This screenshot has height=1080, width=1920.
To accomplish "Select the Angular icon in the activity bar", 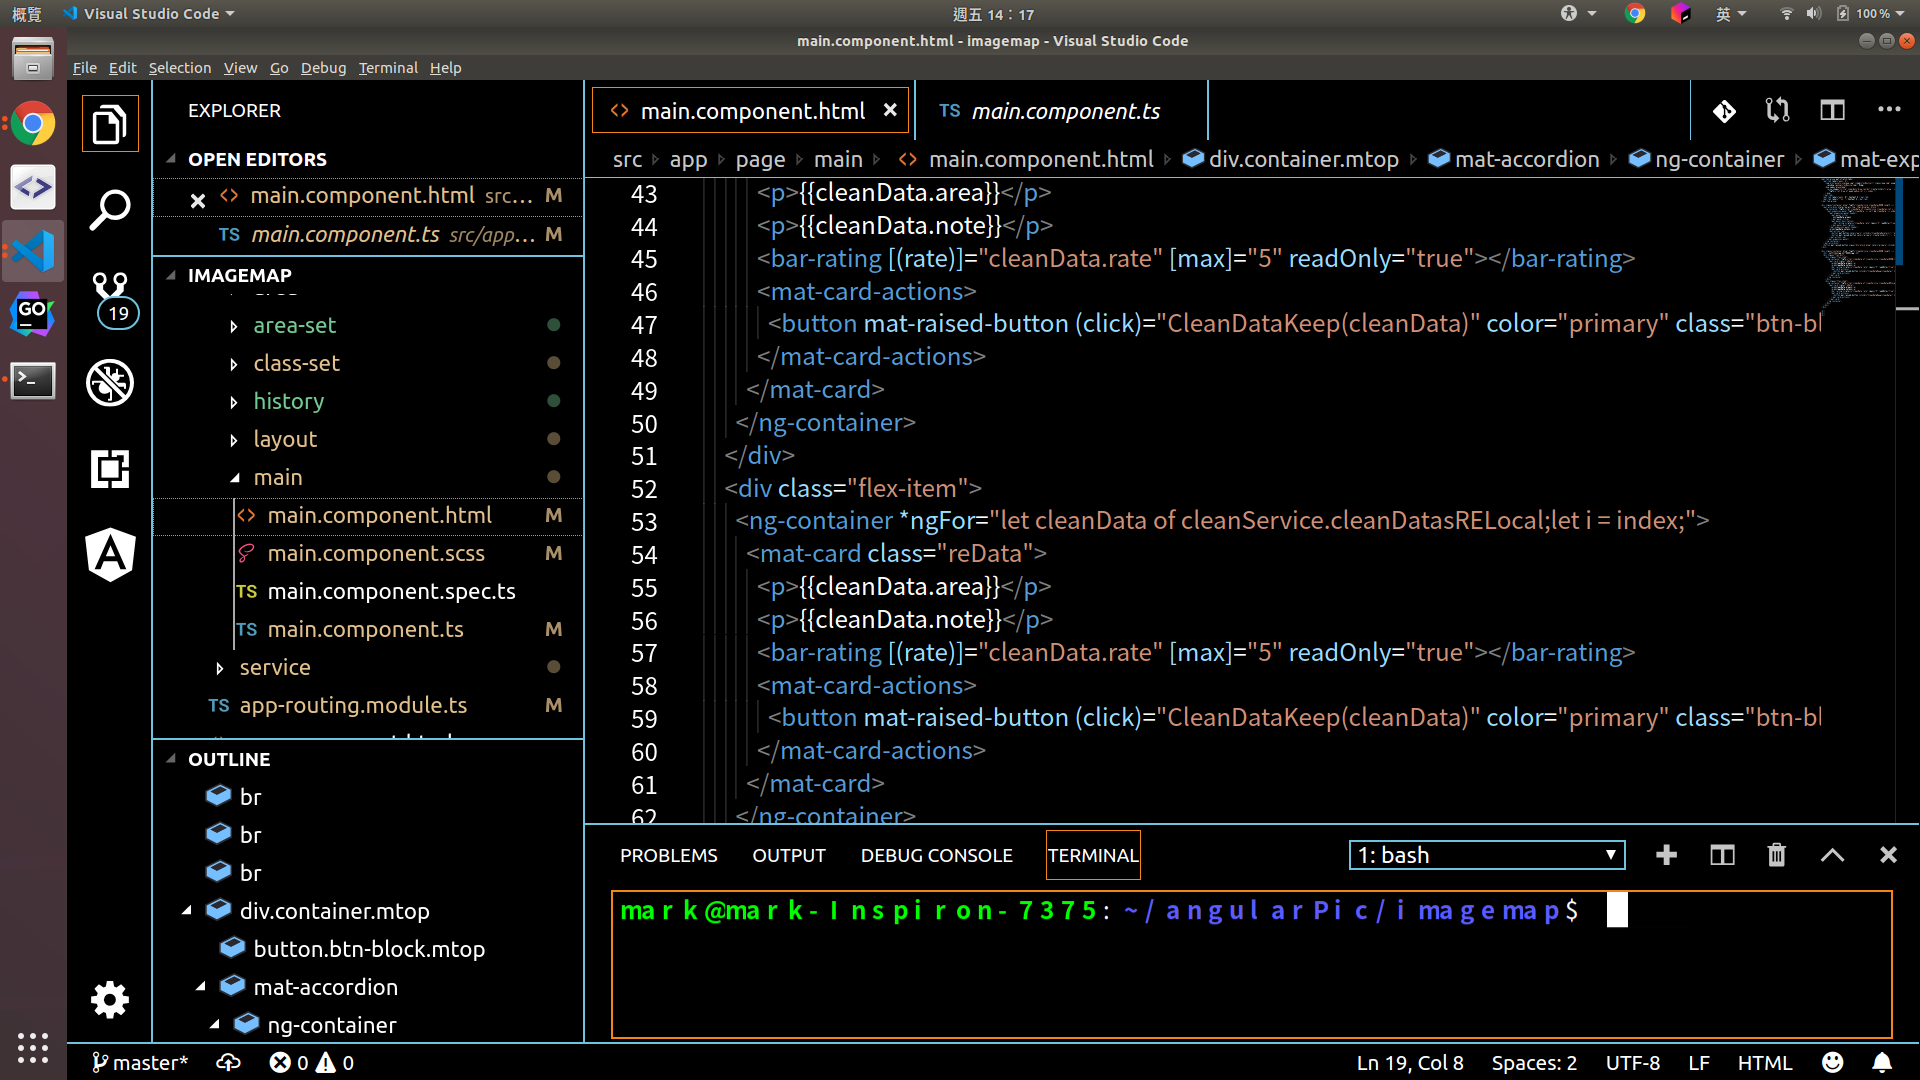I will tap(110, 555).
